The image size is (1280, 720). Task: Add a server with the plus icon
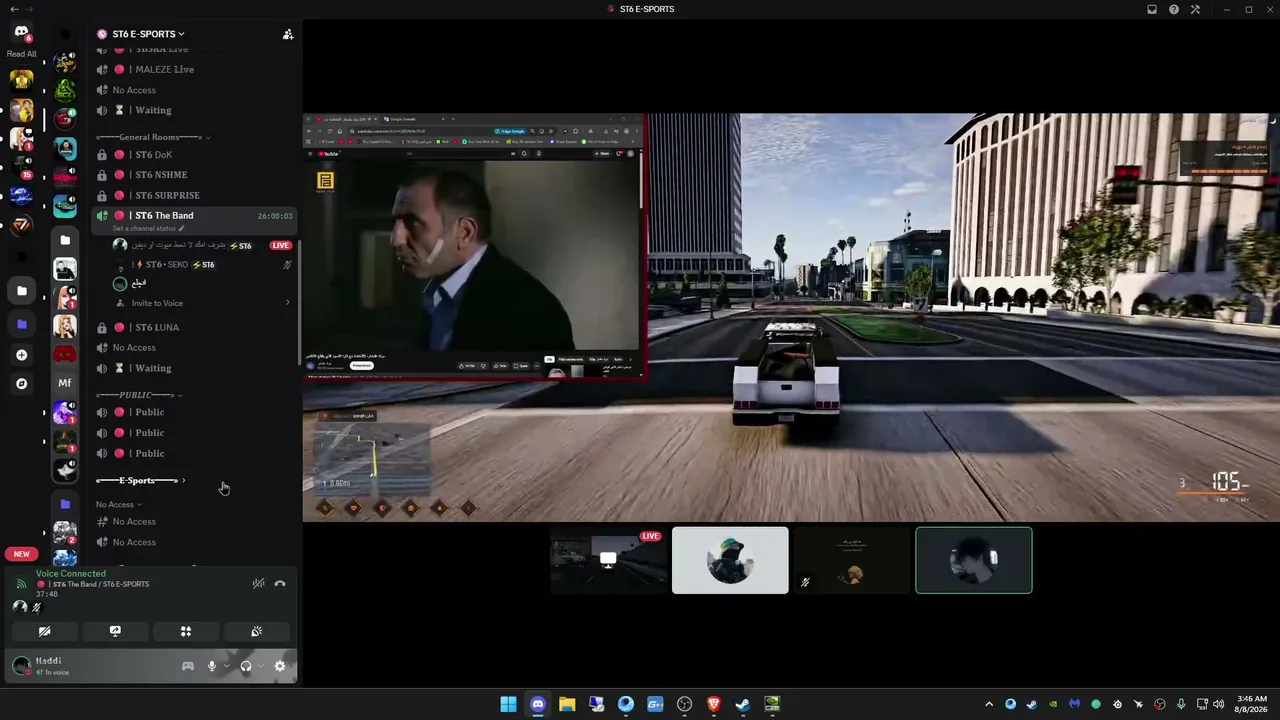[x=21, y=355]
